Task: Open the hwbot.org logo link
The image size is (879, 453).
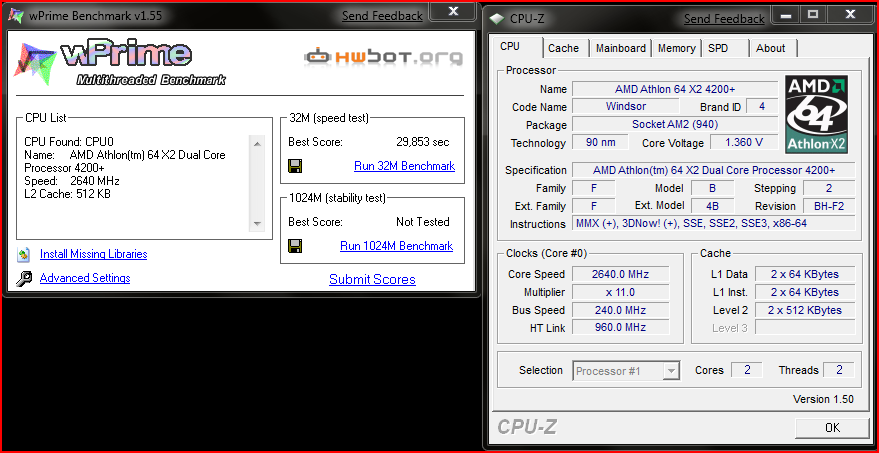Action: [x=384, y=56]
